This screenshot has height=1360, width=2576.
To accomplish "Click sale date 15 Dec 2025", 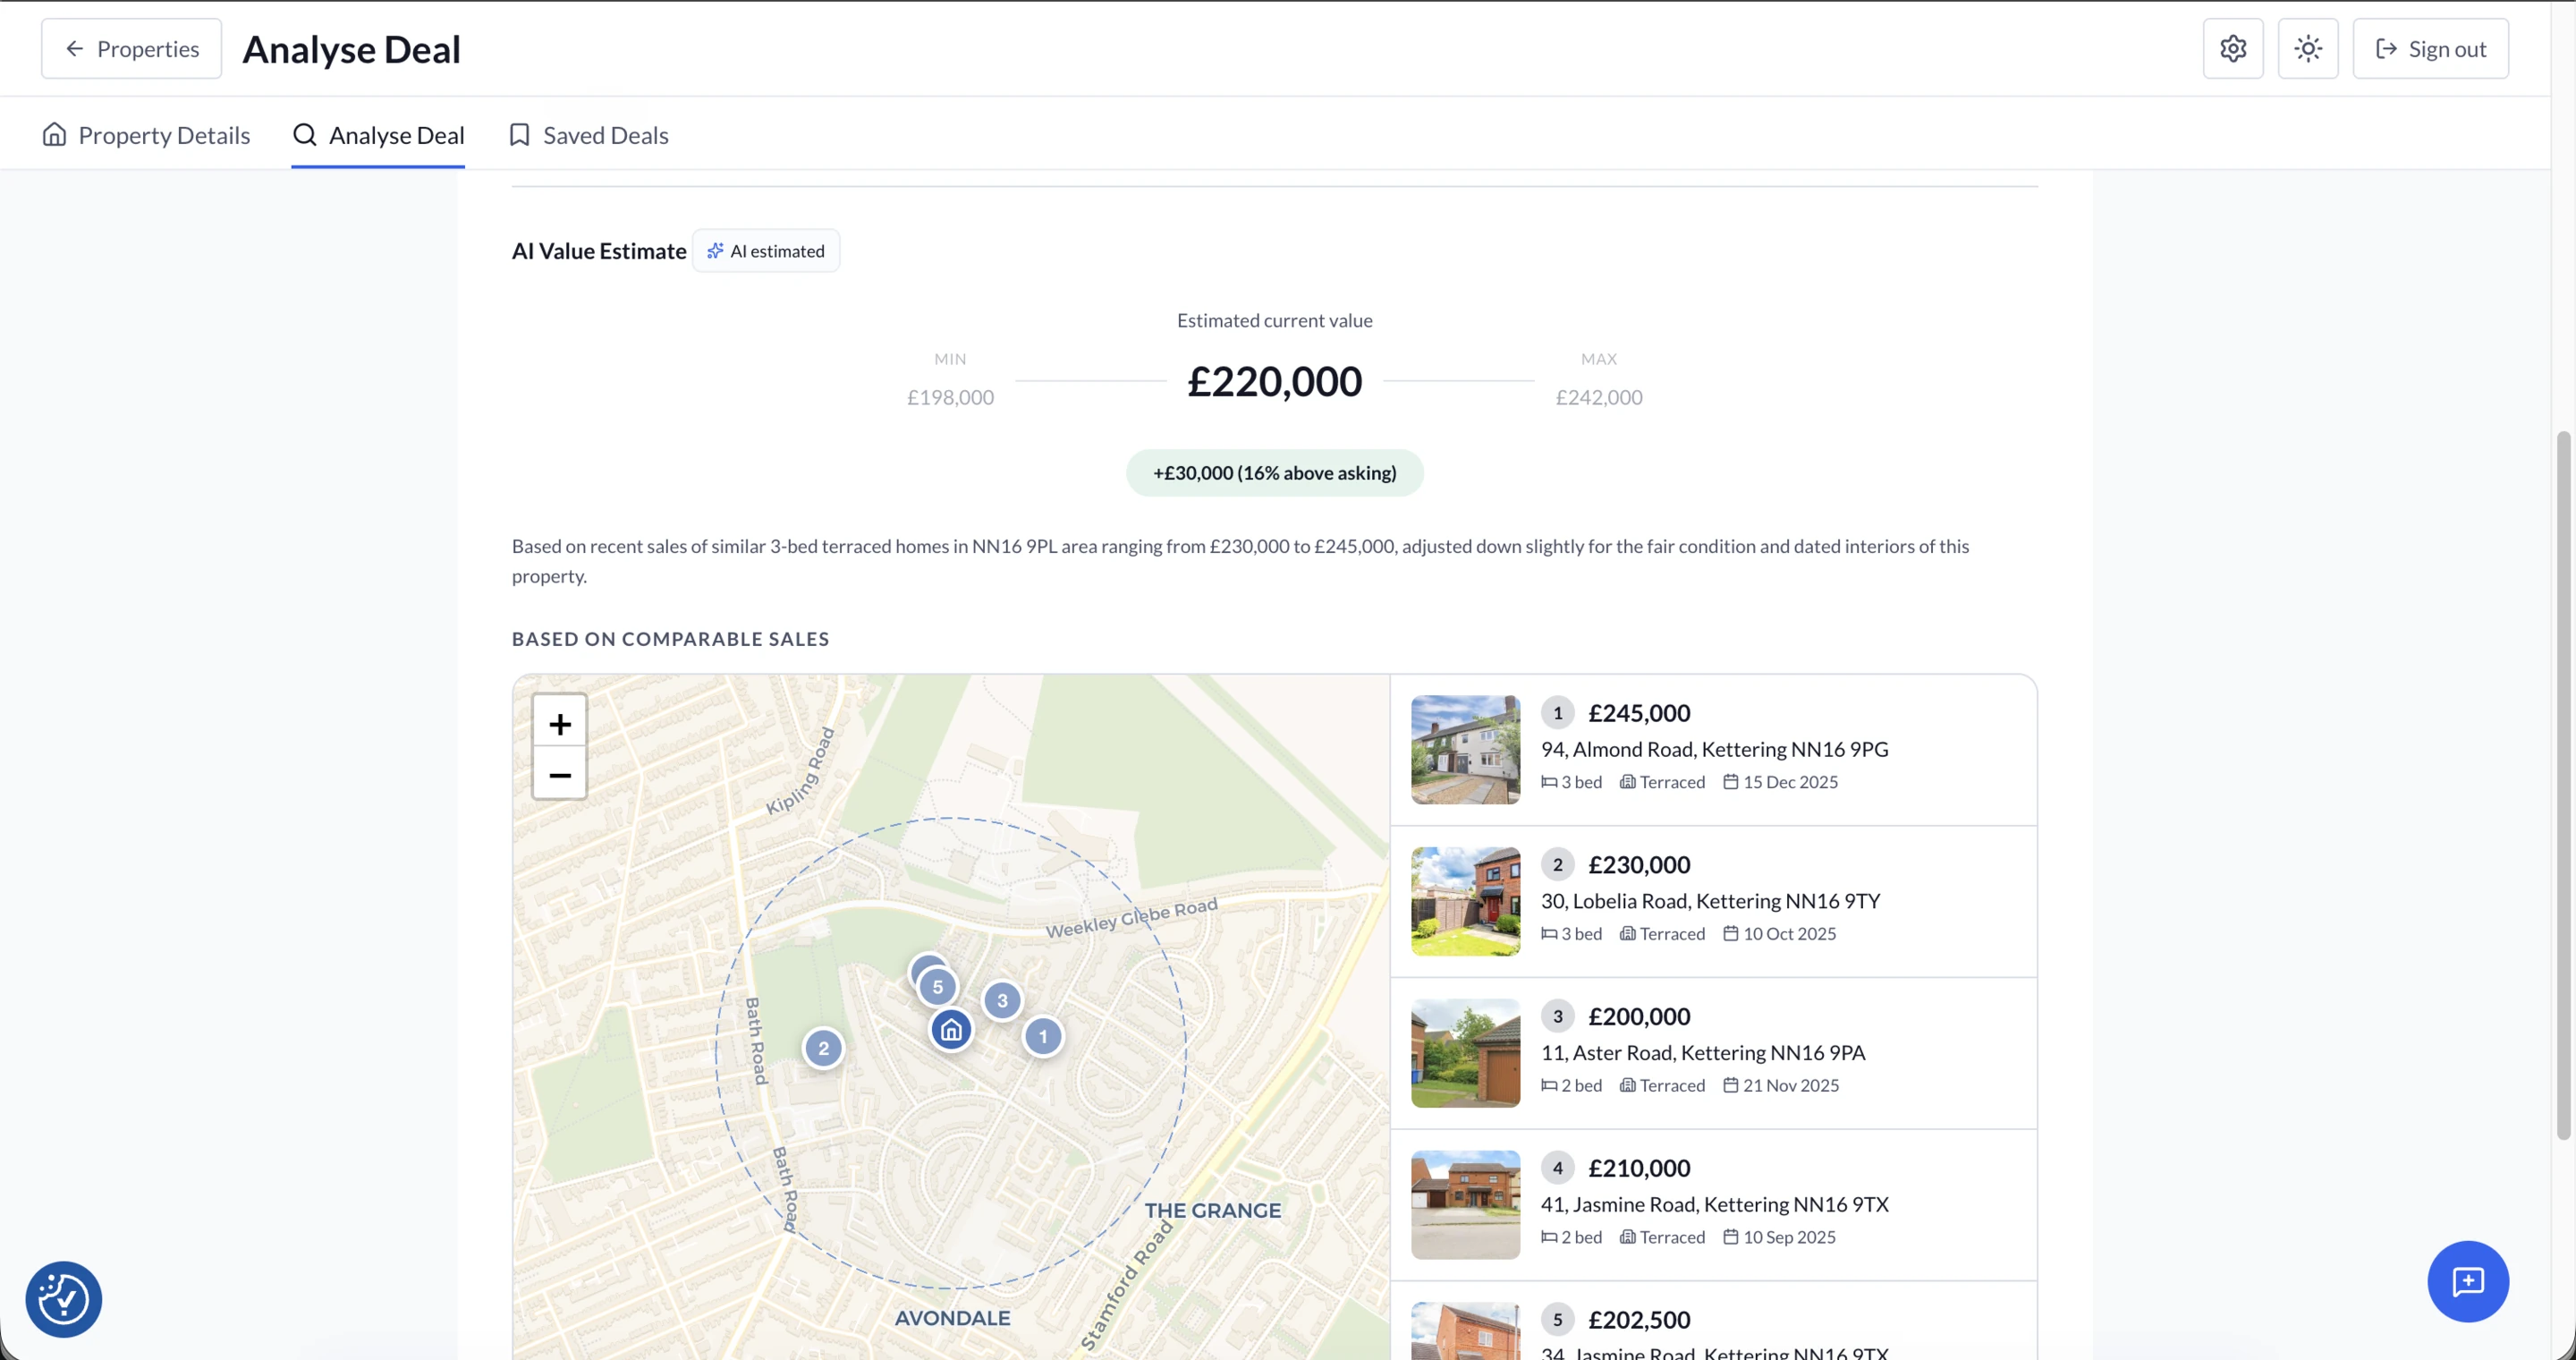I will (x=1781, y=782).
